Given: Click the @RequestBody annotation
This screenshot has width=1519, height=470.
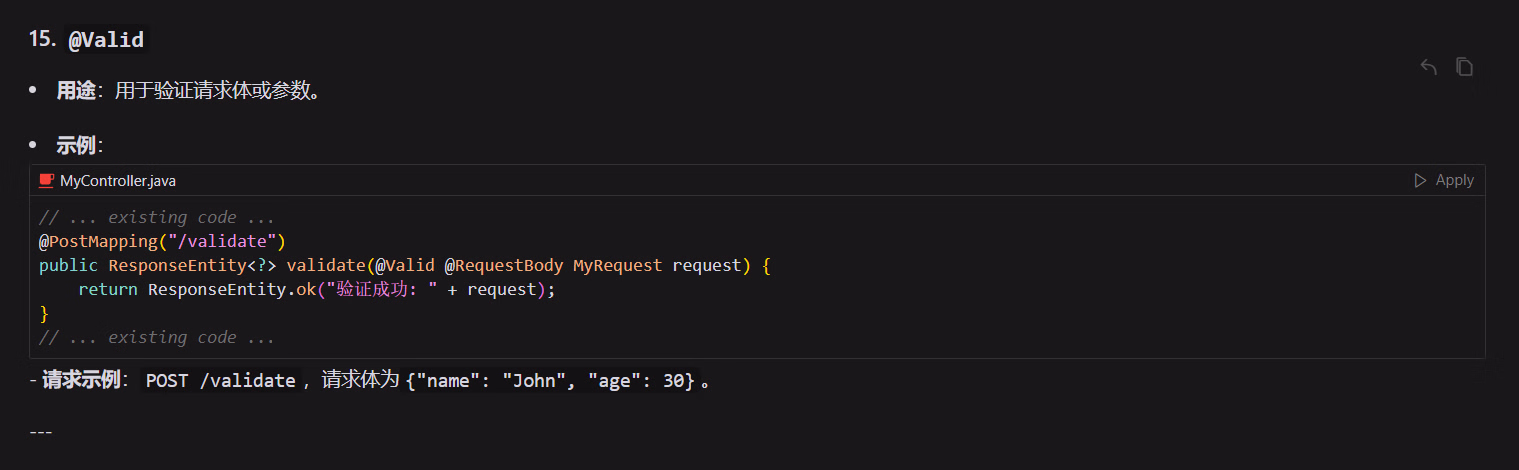Looking at the screenshot, I should (504, 265).
